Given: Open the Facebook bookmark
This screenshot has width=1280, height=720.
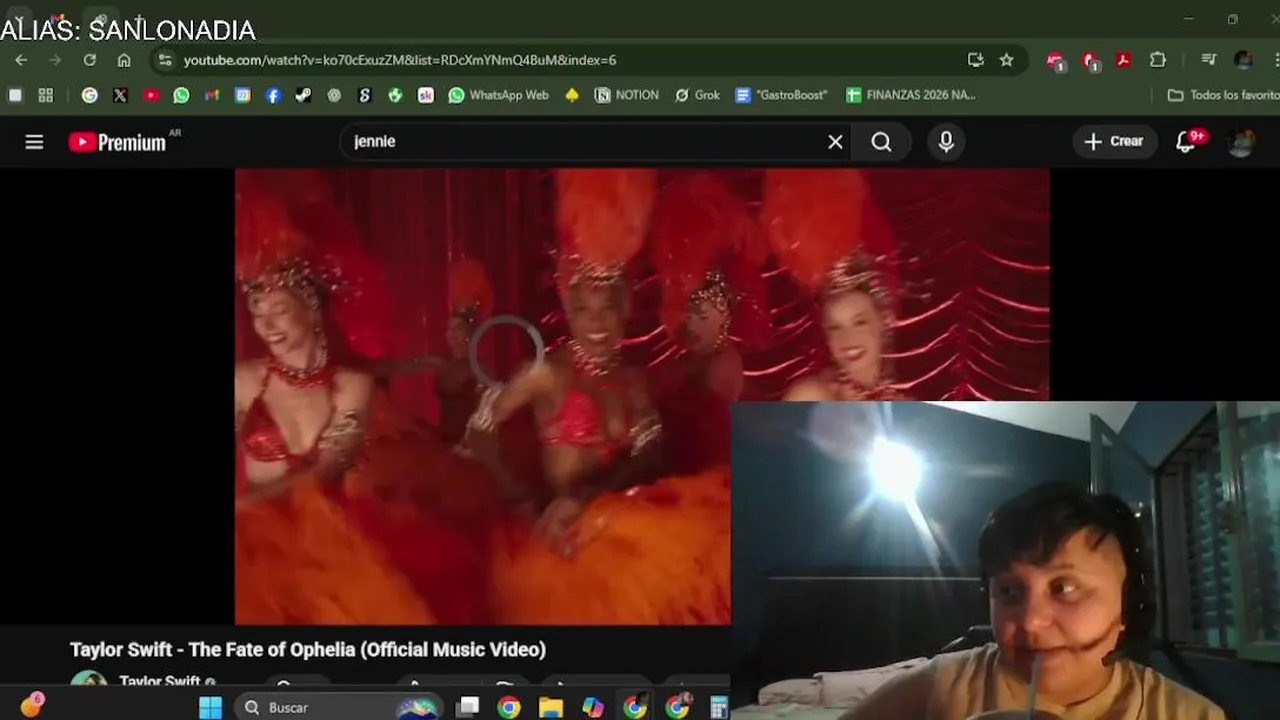Looking at the screenshot, I should [x=273, y=95].
